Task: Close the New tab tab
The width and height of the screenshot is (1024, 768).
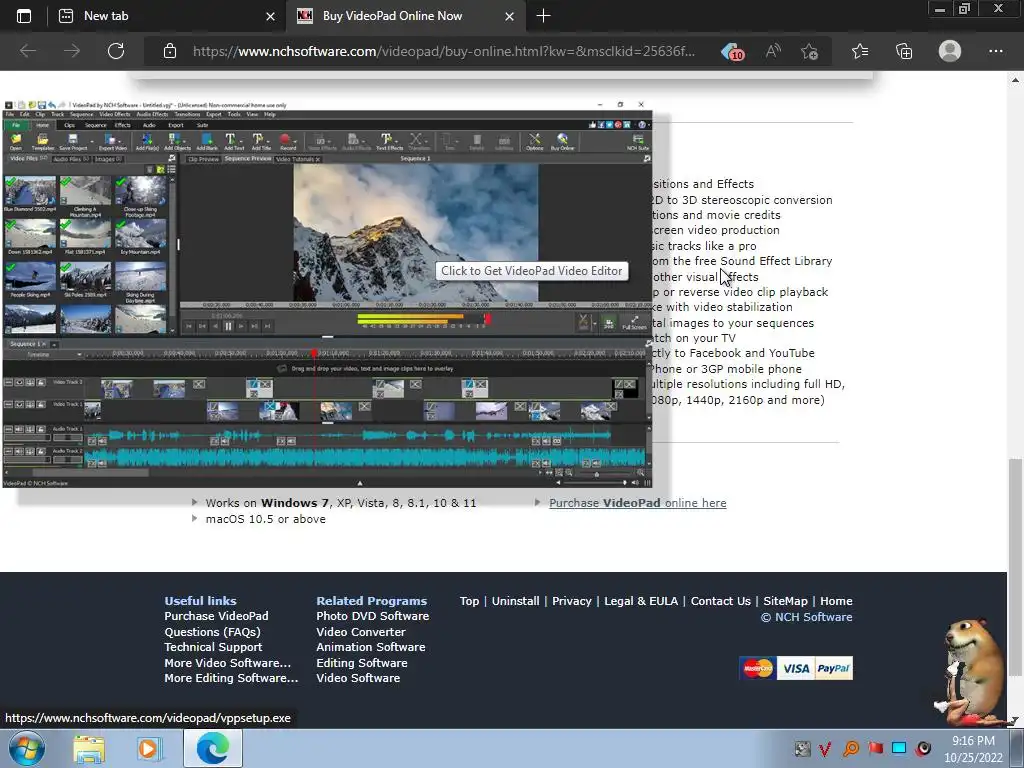Action: (x=270, y=16)
